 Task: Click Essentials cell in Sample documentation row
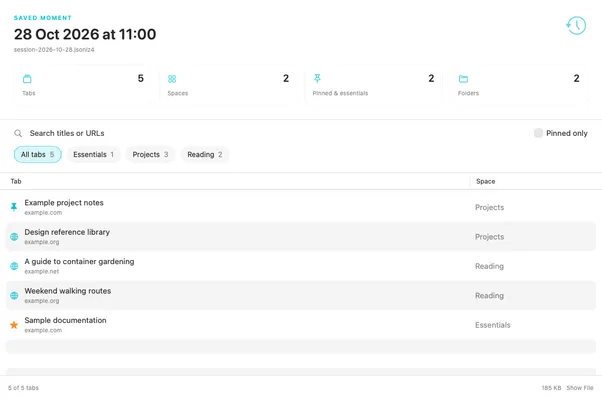point(493,325)
